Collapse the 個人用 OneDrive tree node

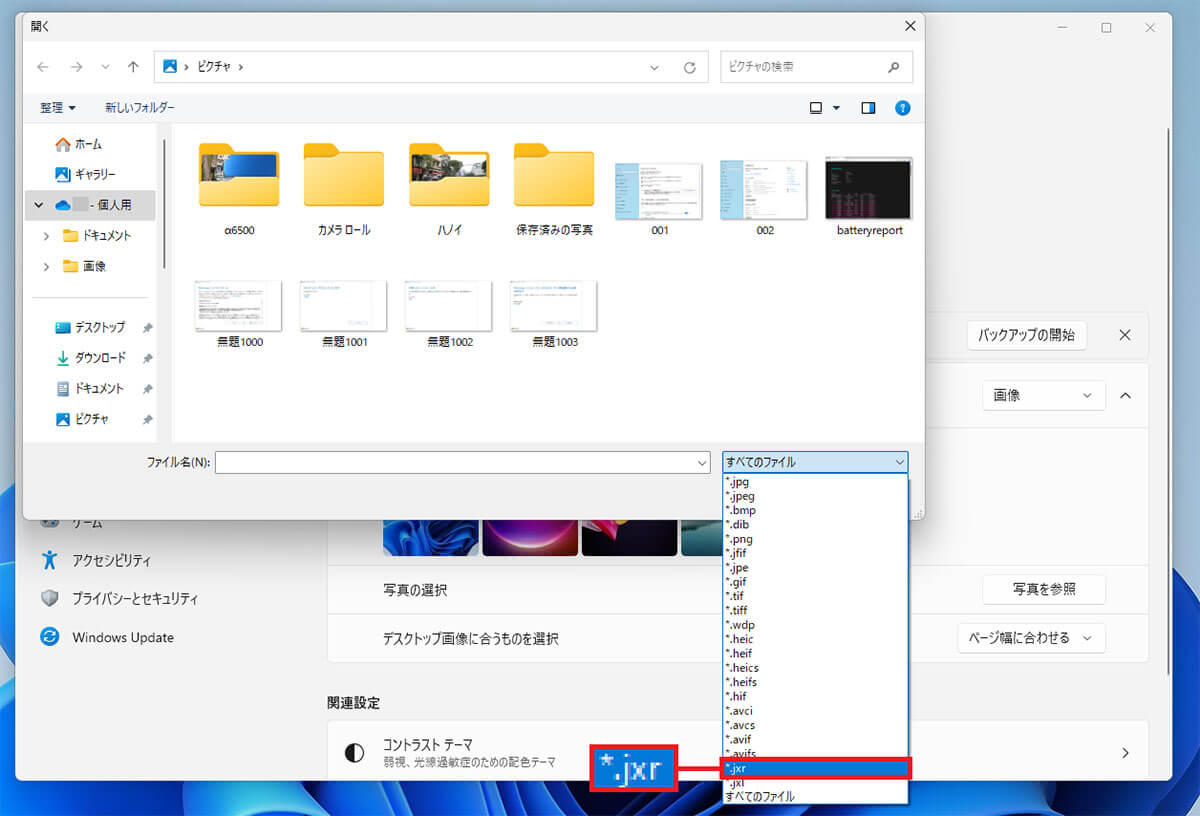coord(39,205)
